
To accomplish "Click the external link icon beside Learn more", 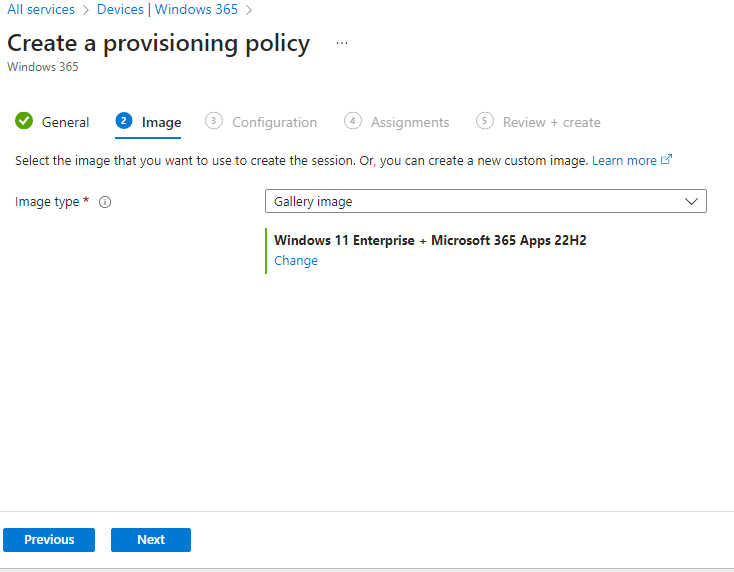I will pos(667,160).
